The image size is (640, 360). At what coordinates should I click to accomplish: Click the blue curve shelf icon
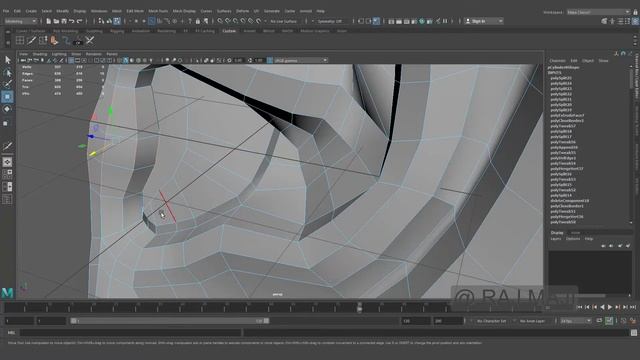pyautogui.click(x=66, y=40)
